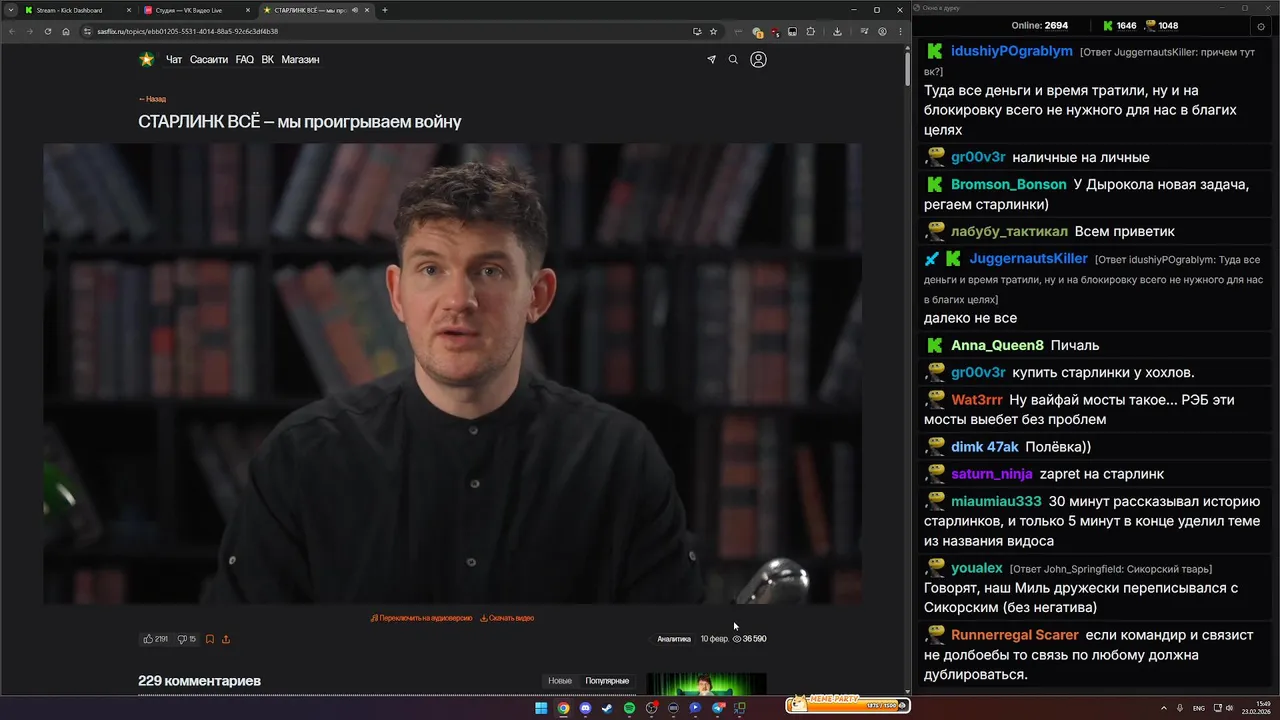Screen dimensions: 1280x720
Task: Open the ВК link in site header
Action: tap(268, 60)
